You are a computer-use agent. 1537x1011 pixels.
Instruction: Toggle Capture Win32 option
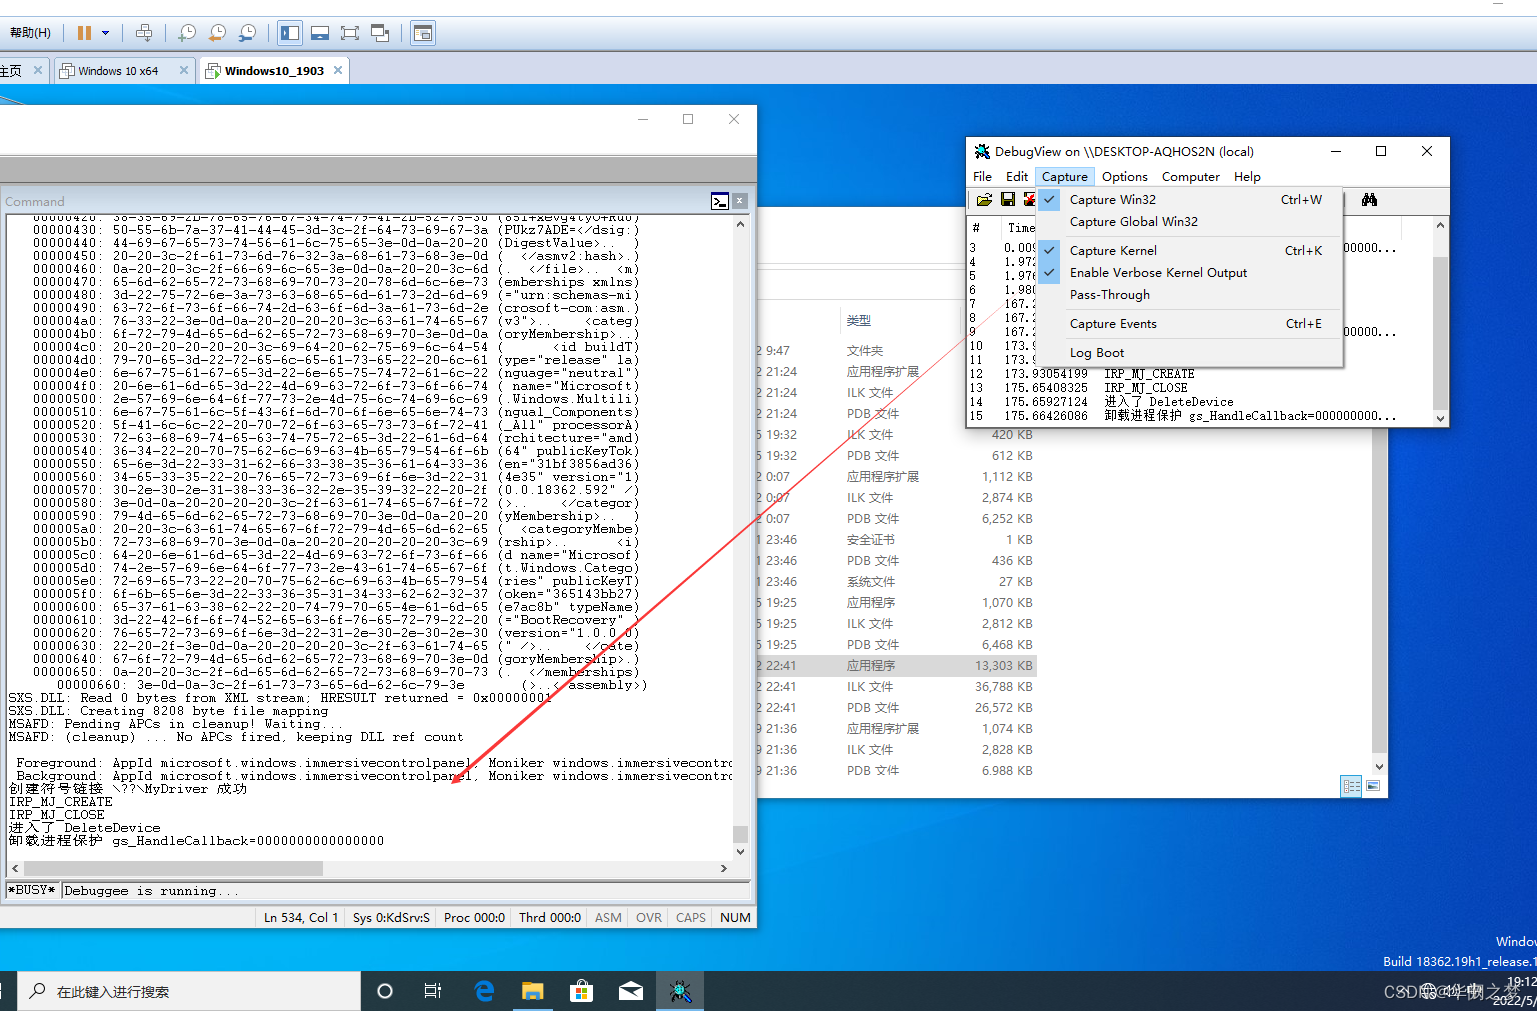coord(1189,199)
